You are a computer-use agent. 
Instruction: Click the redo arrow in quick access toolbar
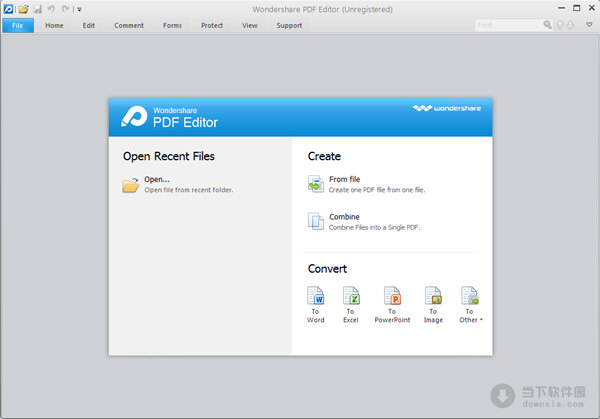tap(65, 8)
